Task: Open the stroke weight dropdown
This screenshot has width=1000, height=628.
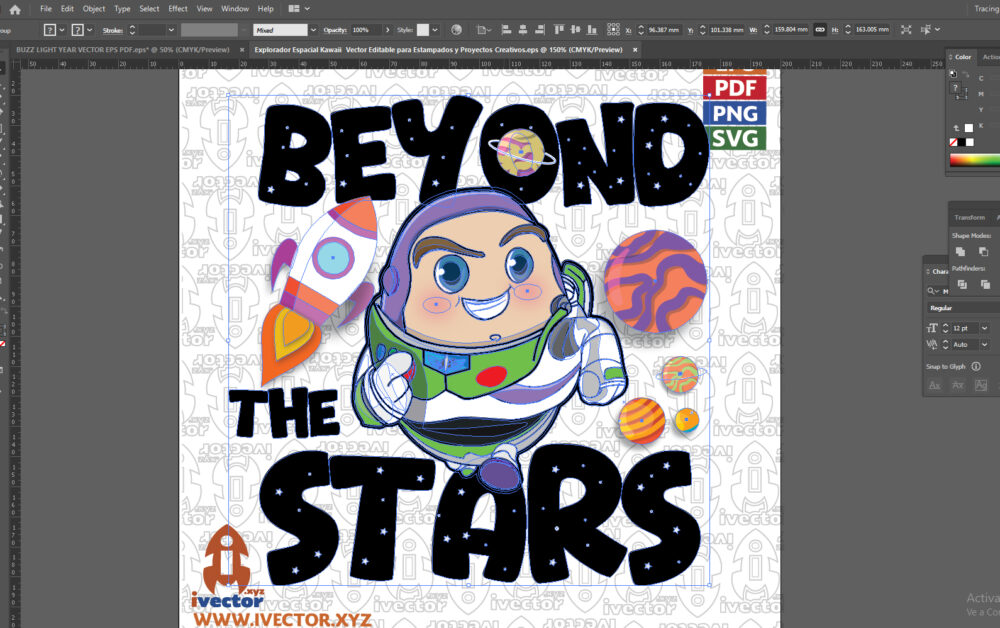Action: tap(171, 30)
